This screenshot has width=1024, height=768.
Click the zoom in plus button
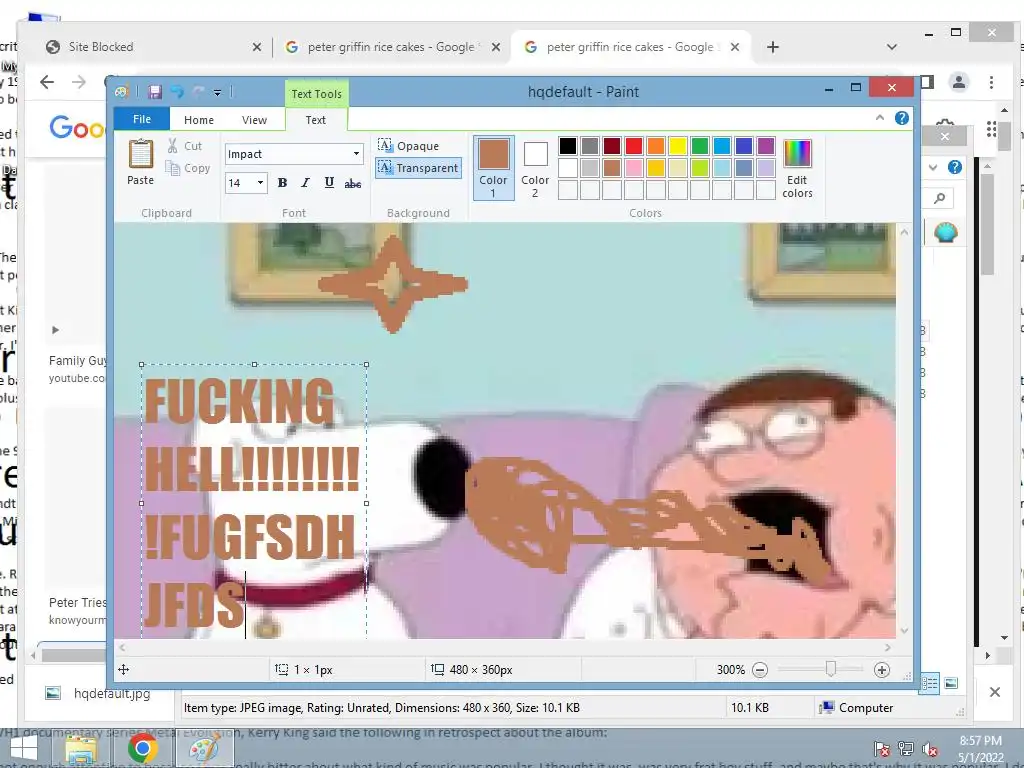pos(882,669)
